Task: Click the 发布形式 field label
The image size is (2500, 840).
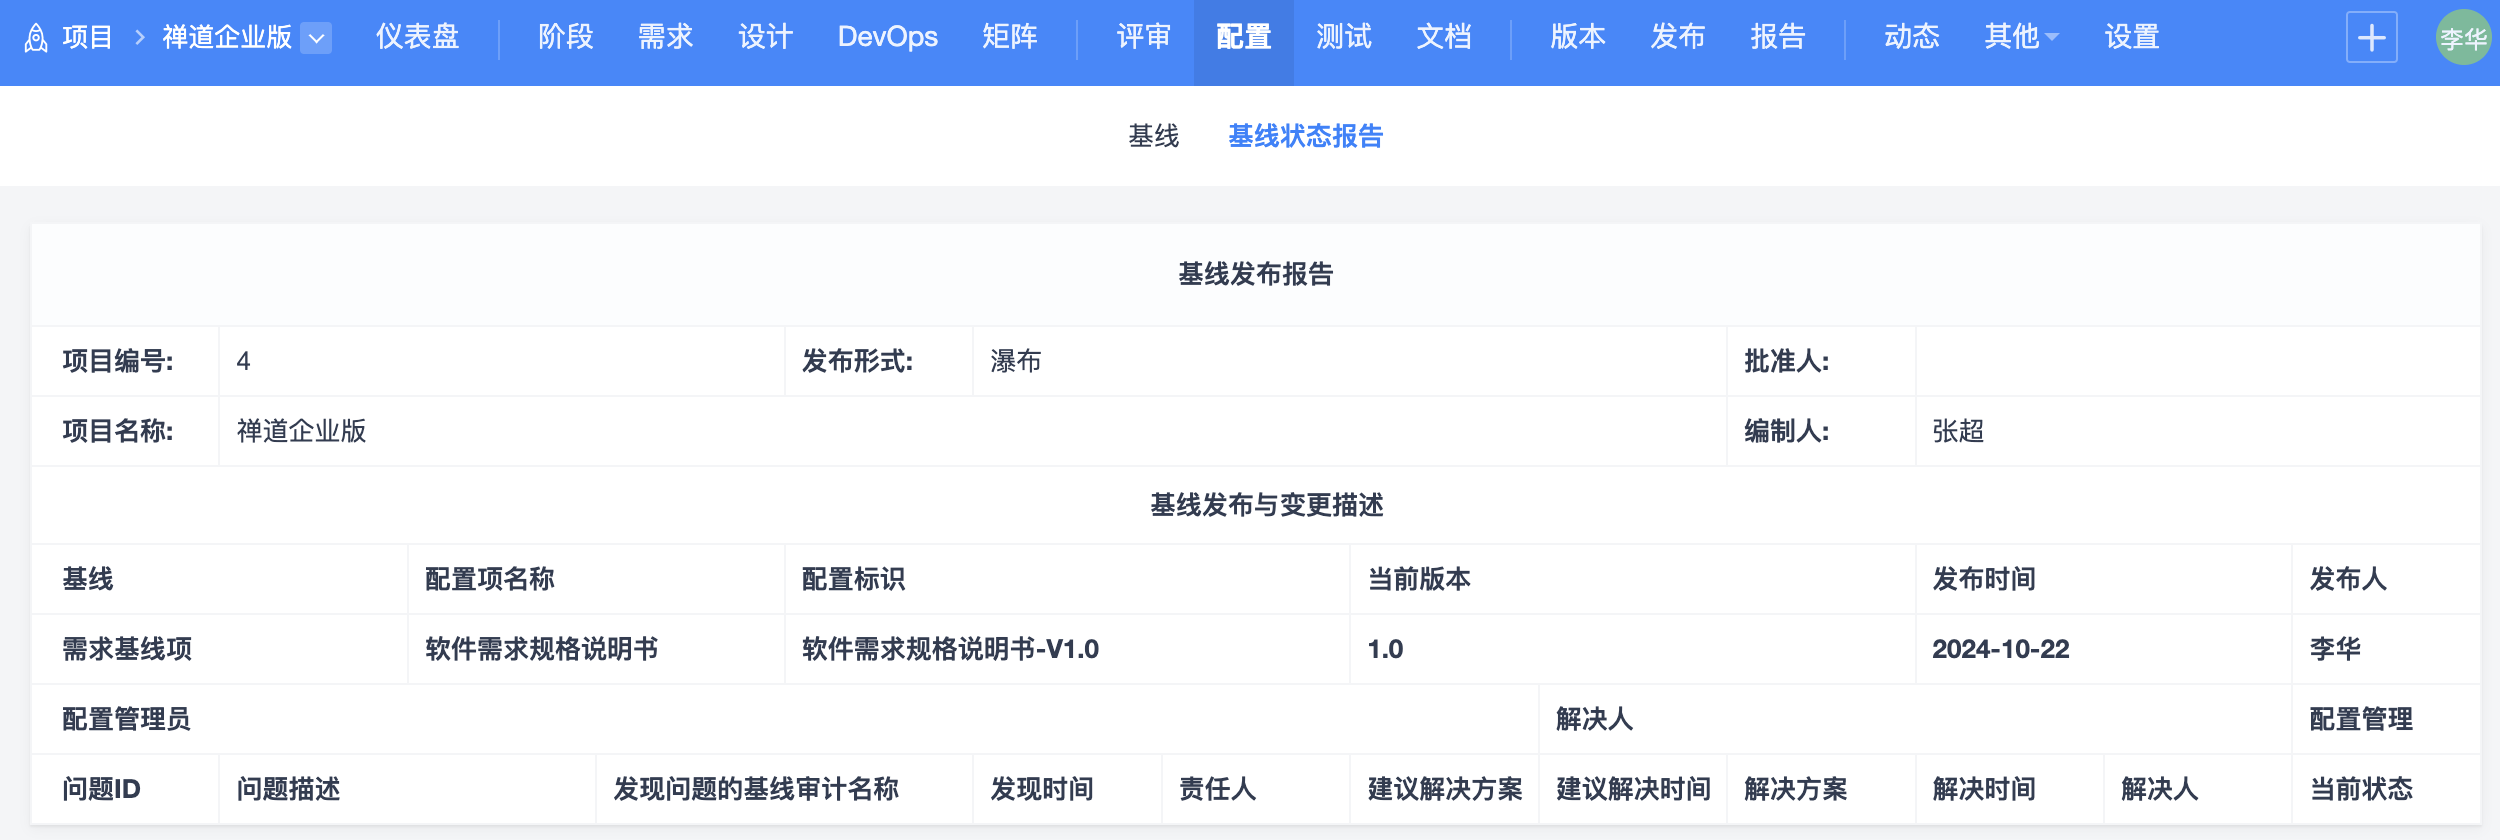Action: click(x=857, y=361)
